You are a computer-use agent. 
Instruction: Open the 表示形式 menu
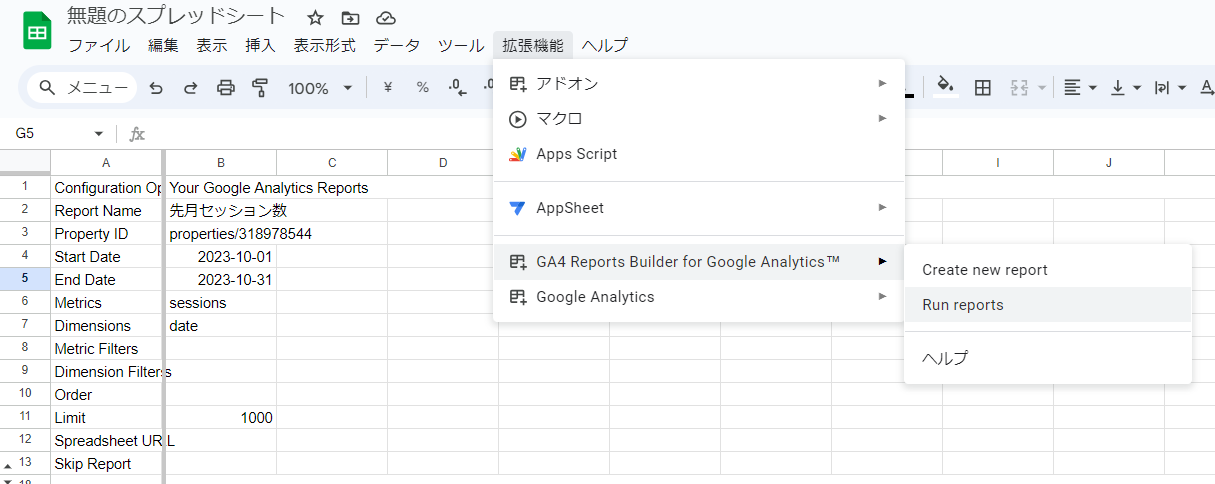[x=324, y=45]
